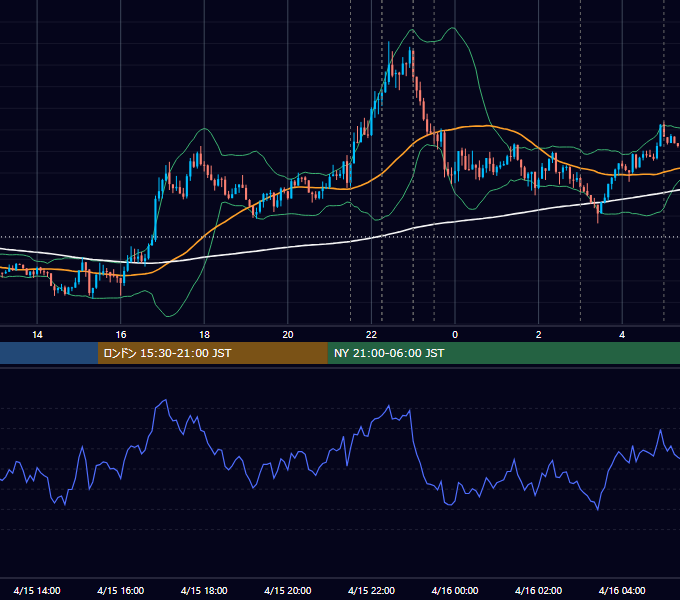
Task: Click the '14' hour label on price chart axis
Action: pos(37,335)
